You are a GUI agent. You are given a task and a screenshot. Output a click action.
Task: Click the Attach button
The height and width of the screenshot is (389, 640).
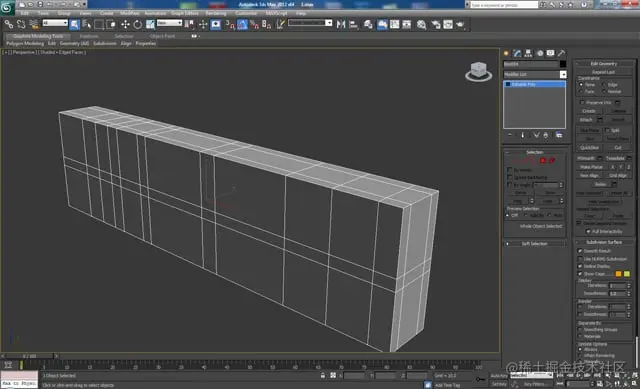[x=586, y=120]
